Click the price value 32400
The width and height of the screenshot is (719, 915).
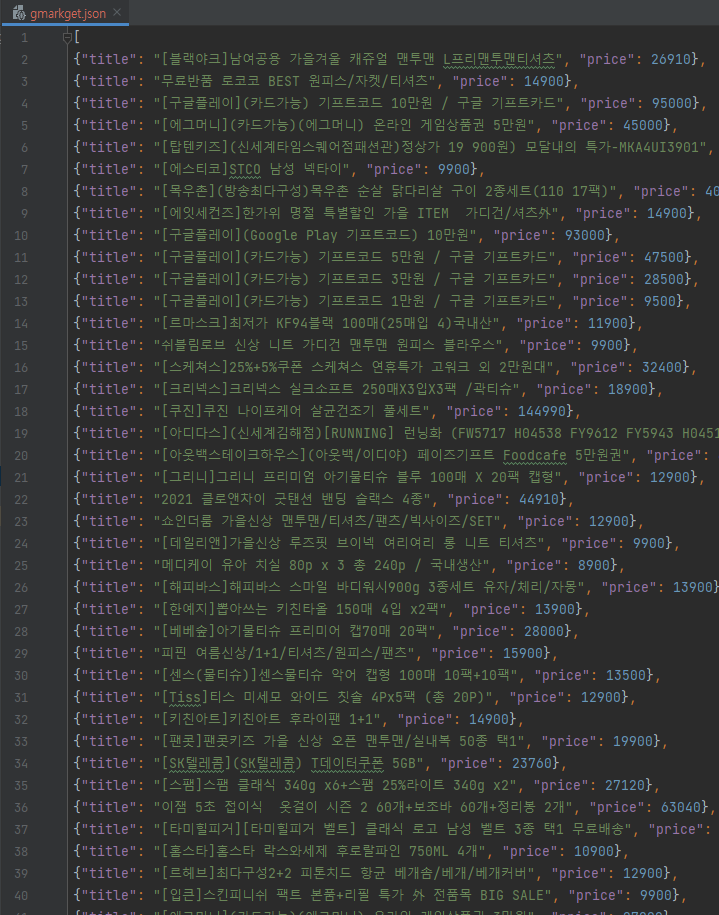click(662, 367)
